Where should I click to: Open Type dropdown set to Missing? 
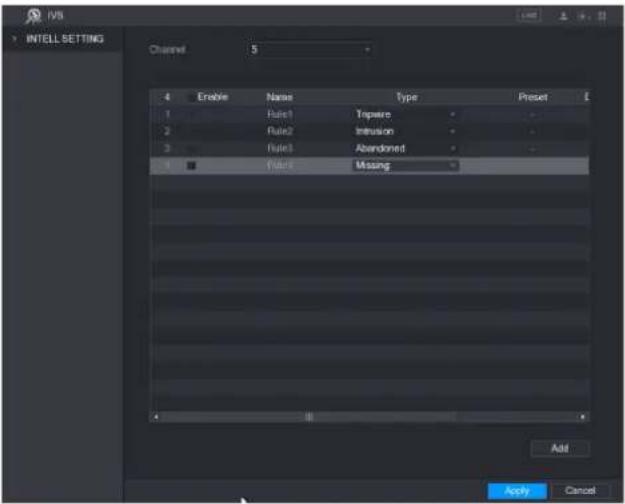tap(405, 165)
